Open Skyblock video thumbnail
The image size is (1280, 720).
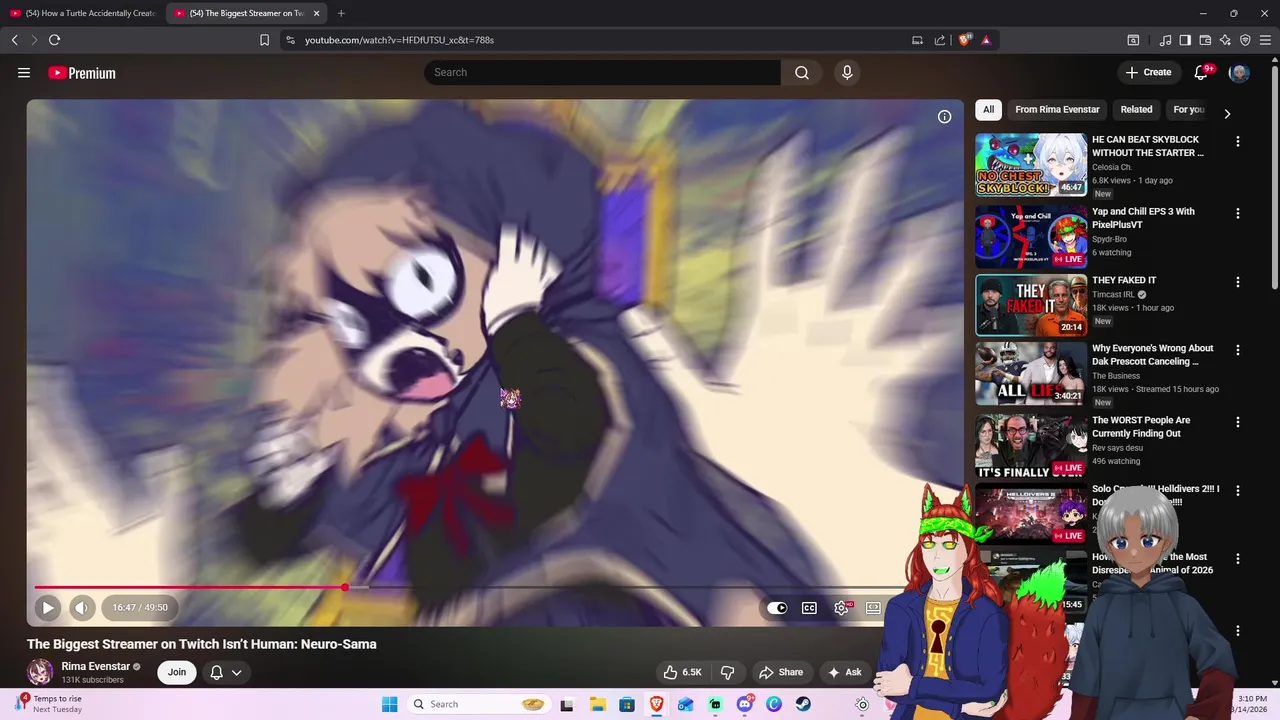(1031, 165)
